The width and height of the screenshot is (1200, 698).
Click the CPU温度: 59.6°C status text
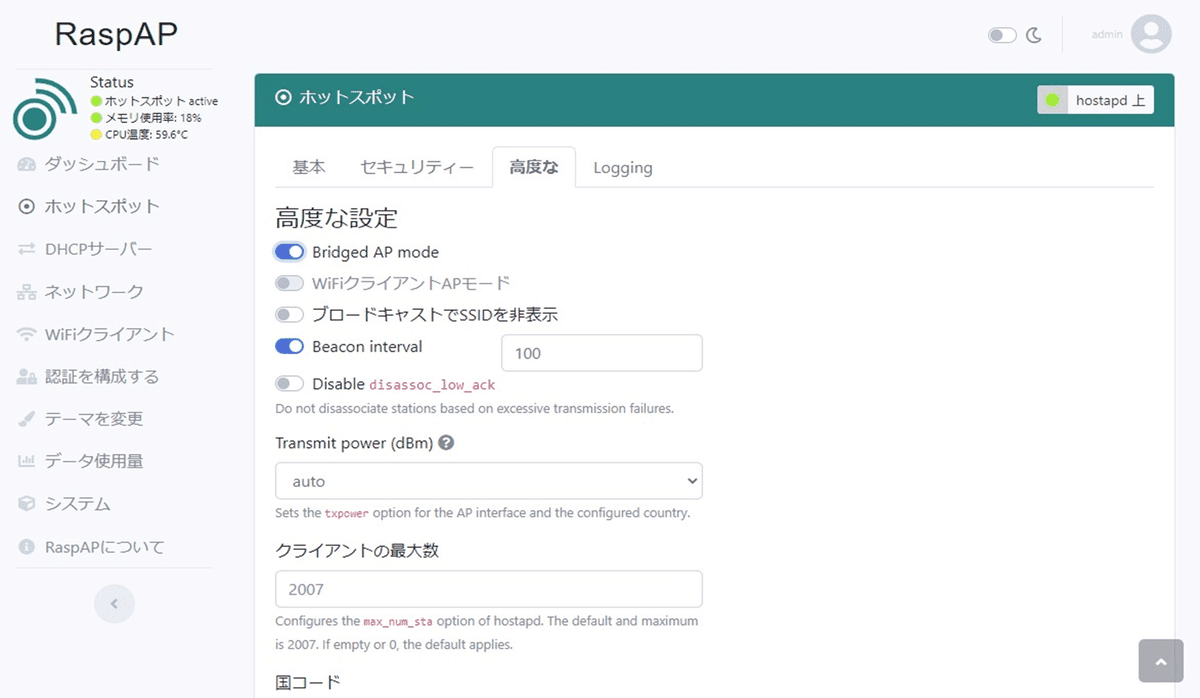coord(146,134)
